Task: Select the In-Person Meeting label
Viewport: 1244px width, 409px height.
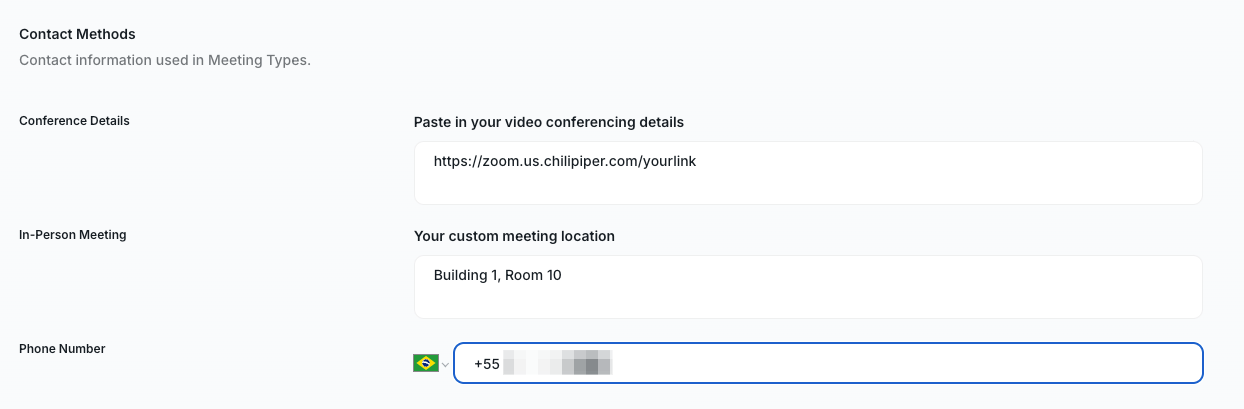Action: coord(73,235)
